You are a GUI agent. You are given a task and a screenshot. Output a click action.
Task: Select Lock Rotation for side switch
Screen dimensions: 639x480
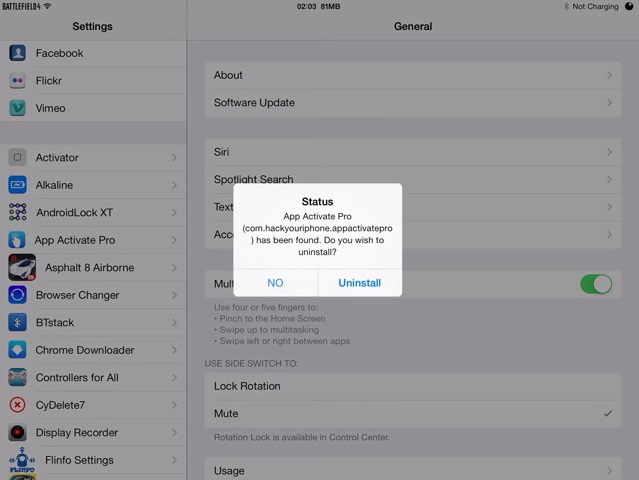(413, 386)
